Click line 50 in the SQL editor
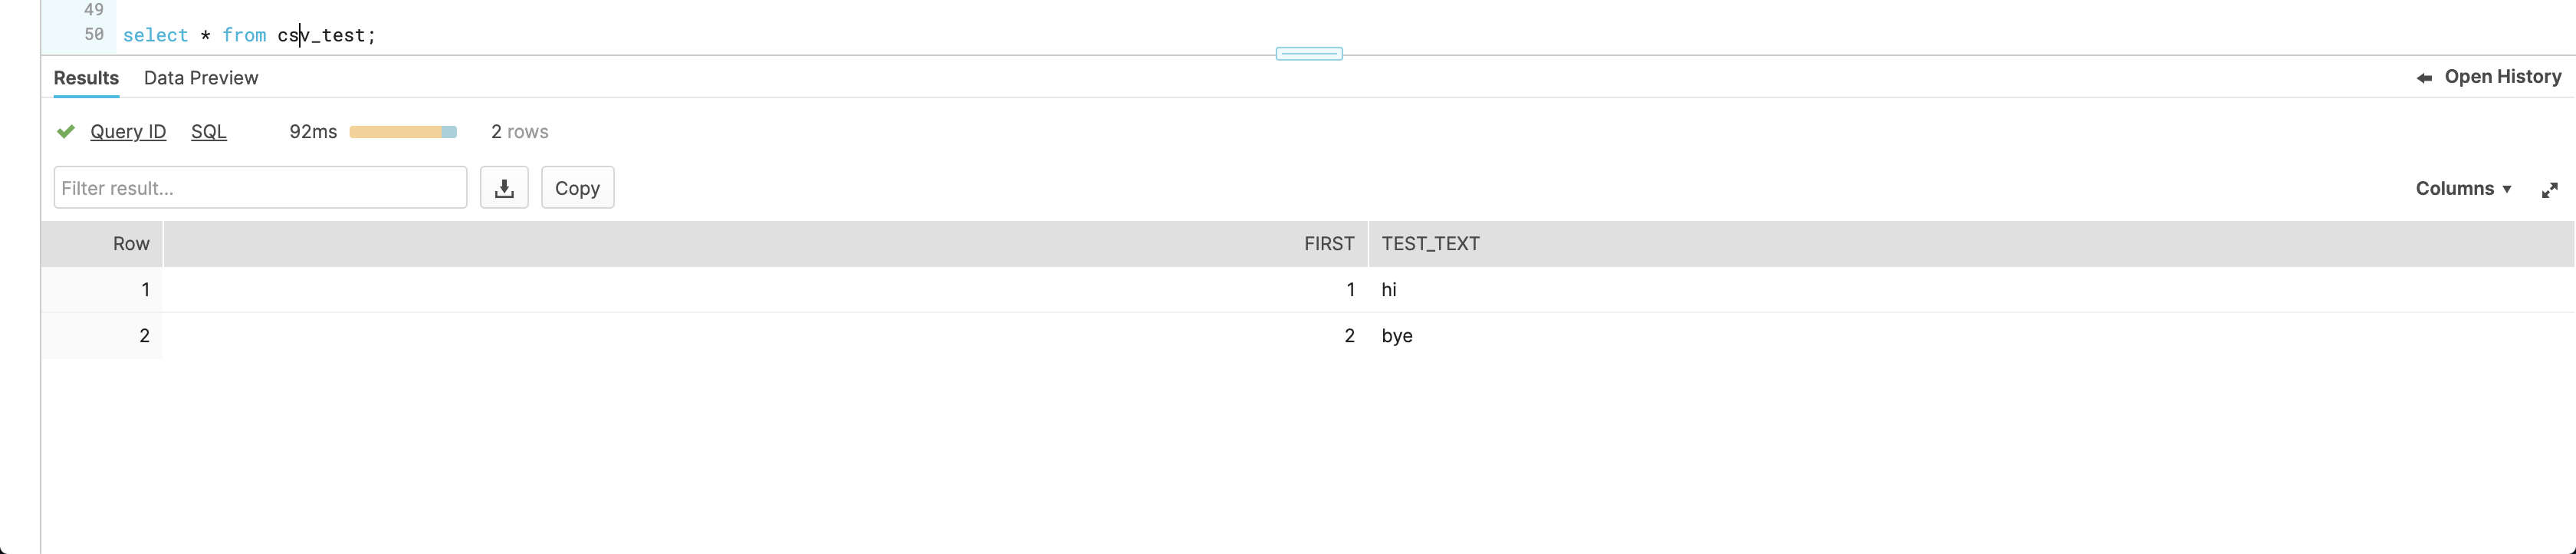 [249, 36]
